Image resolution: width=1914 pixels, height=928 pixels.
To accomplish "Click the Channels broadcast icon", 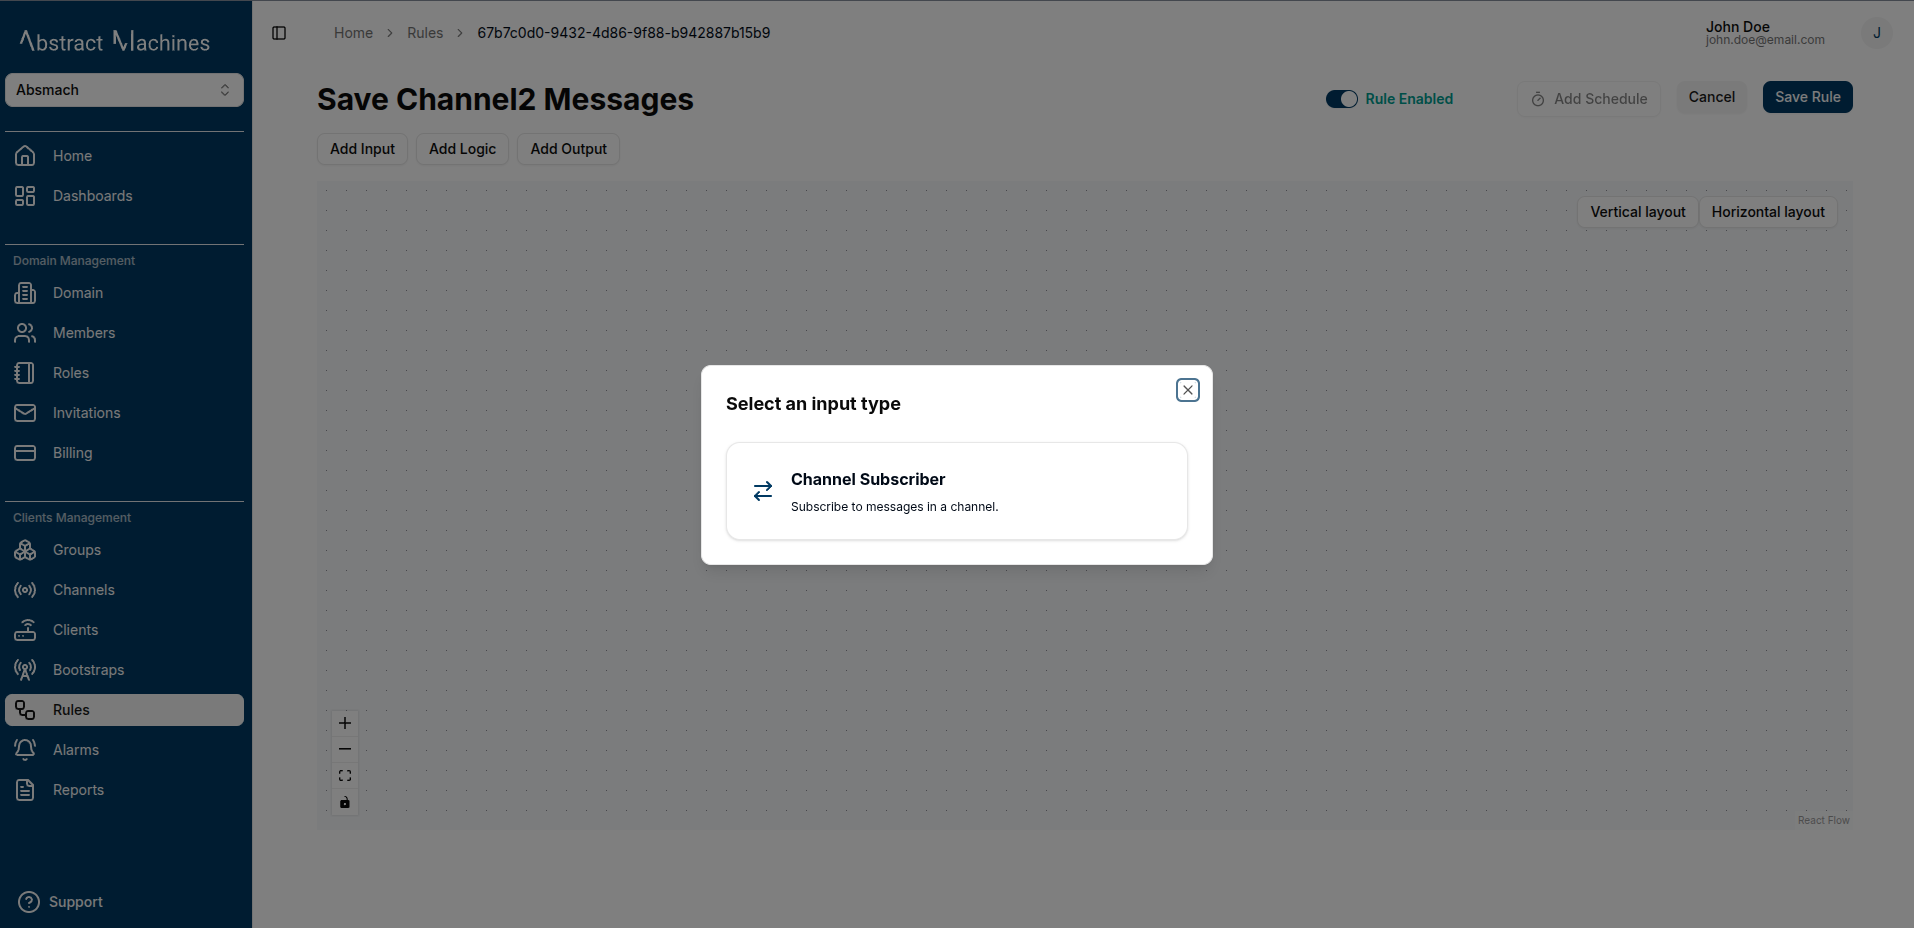I will pyautogui.click(x=25, y=590).
